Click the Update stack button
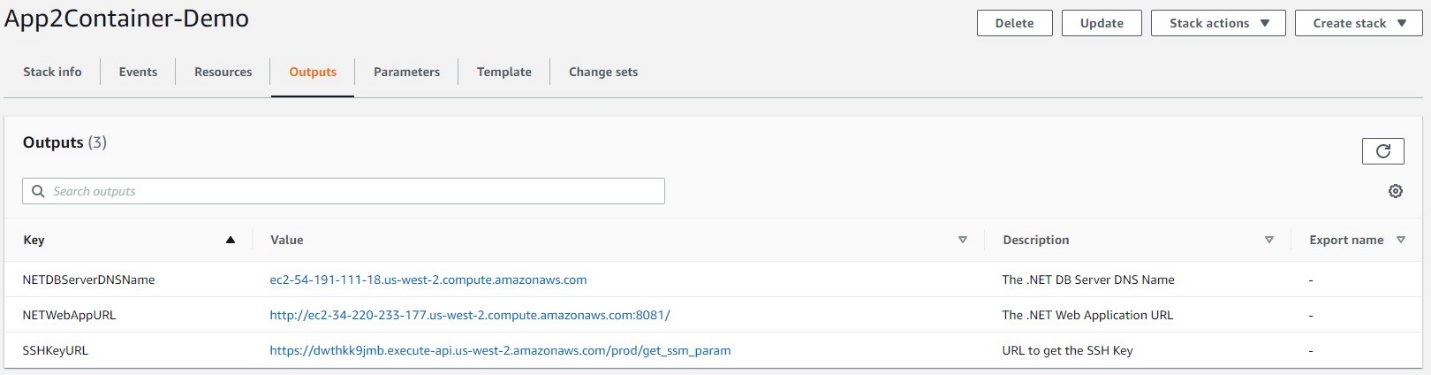Screen dimensions: 1431x375 click(1102, 24)
